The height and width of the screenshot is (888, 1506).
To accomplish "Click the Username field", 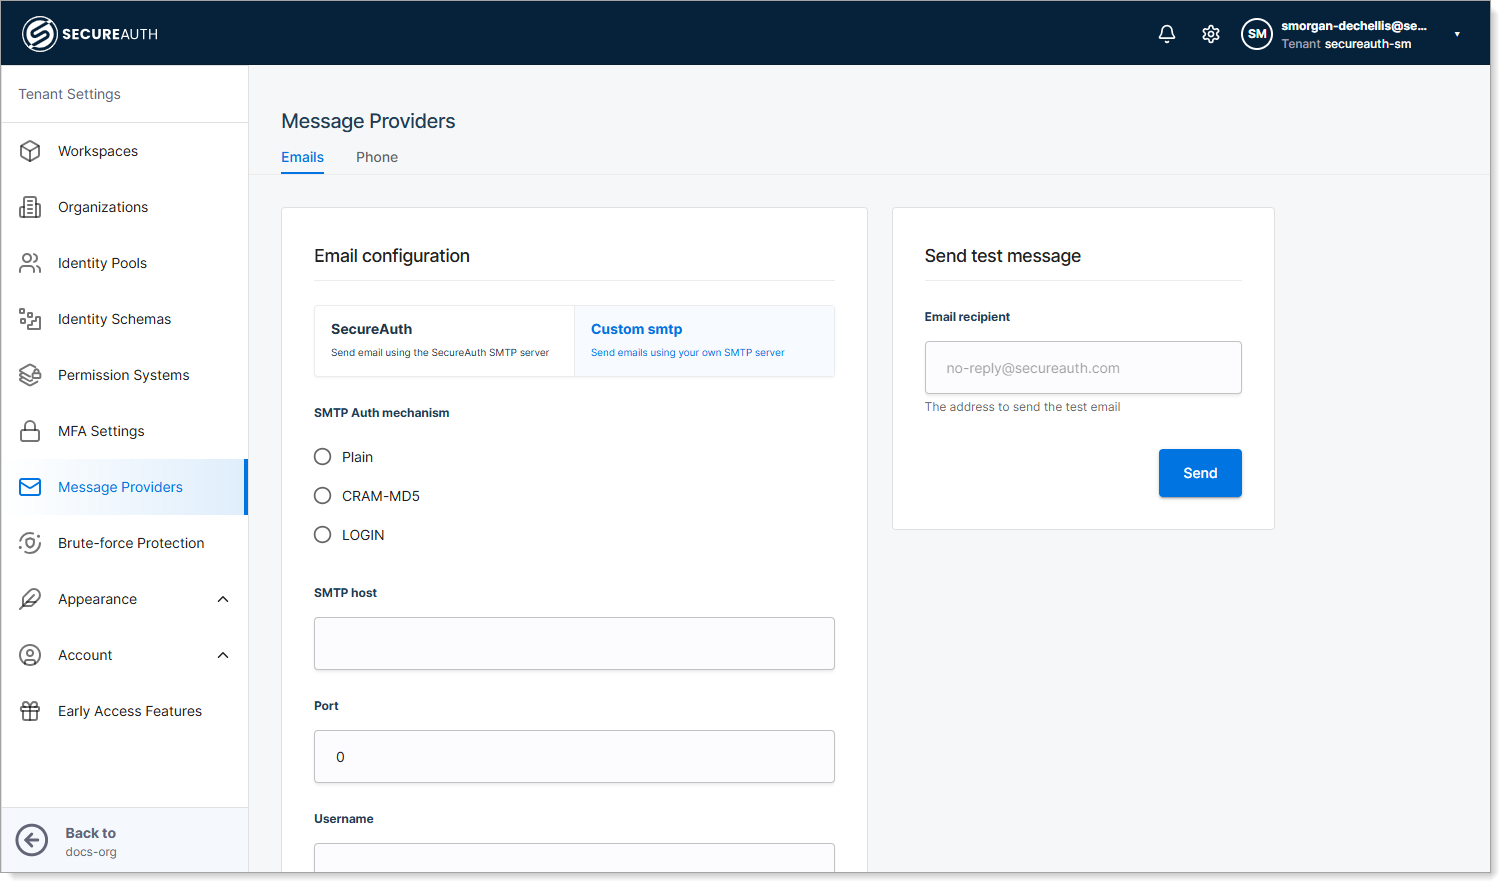I will click(574, 858).
